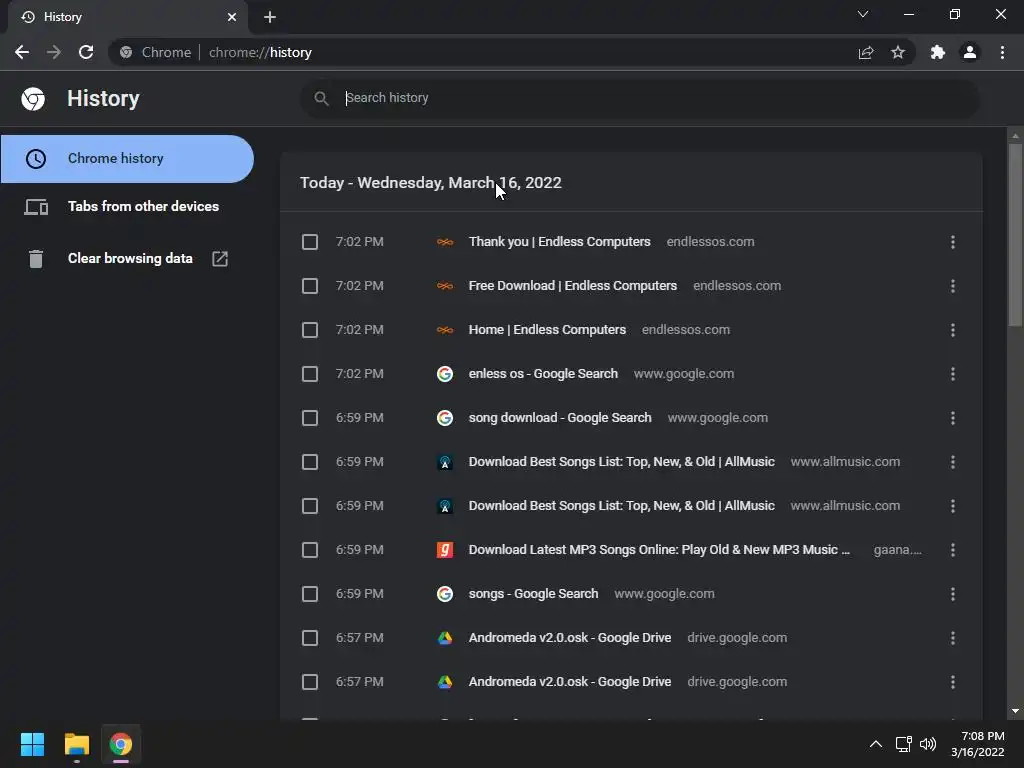Click 'www.google.com' beside songs - Google Search
This screenshot has height=768, width=1024.
tap(664, 594)
